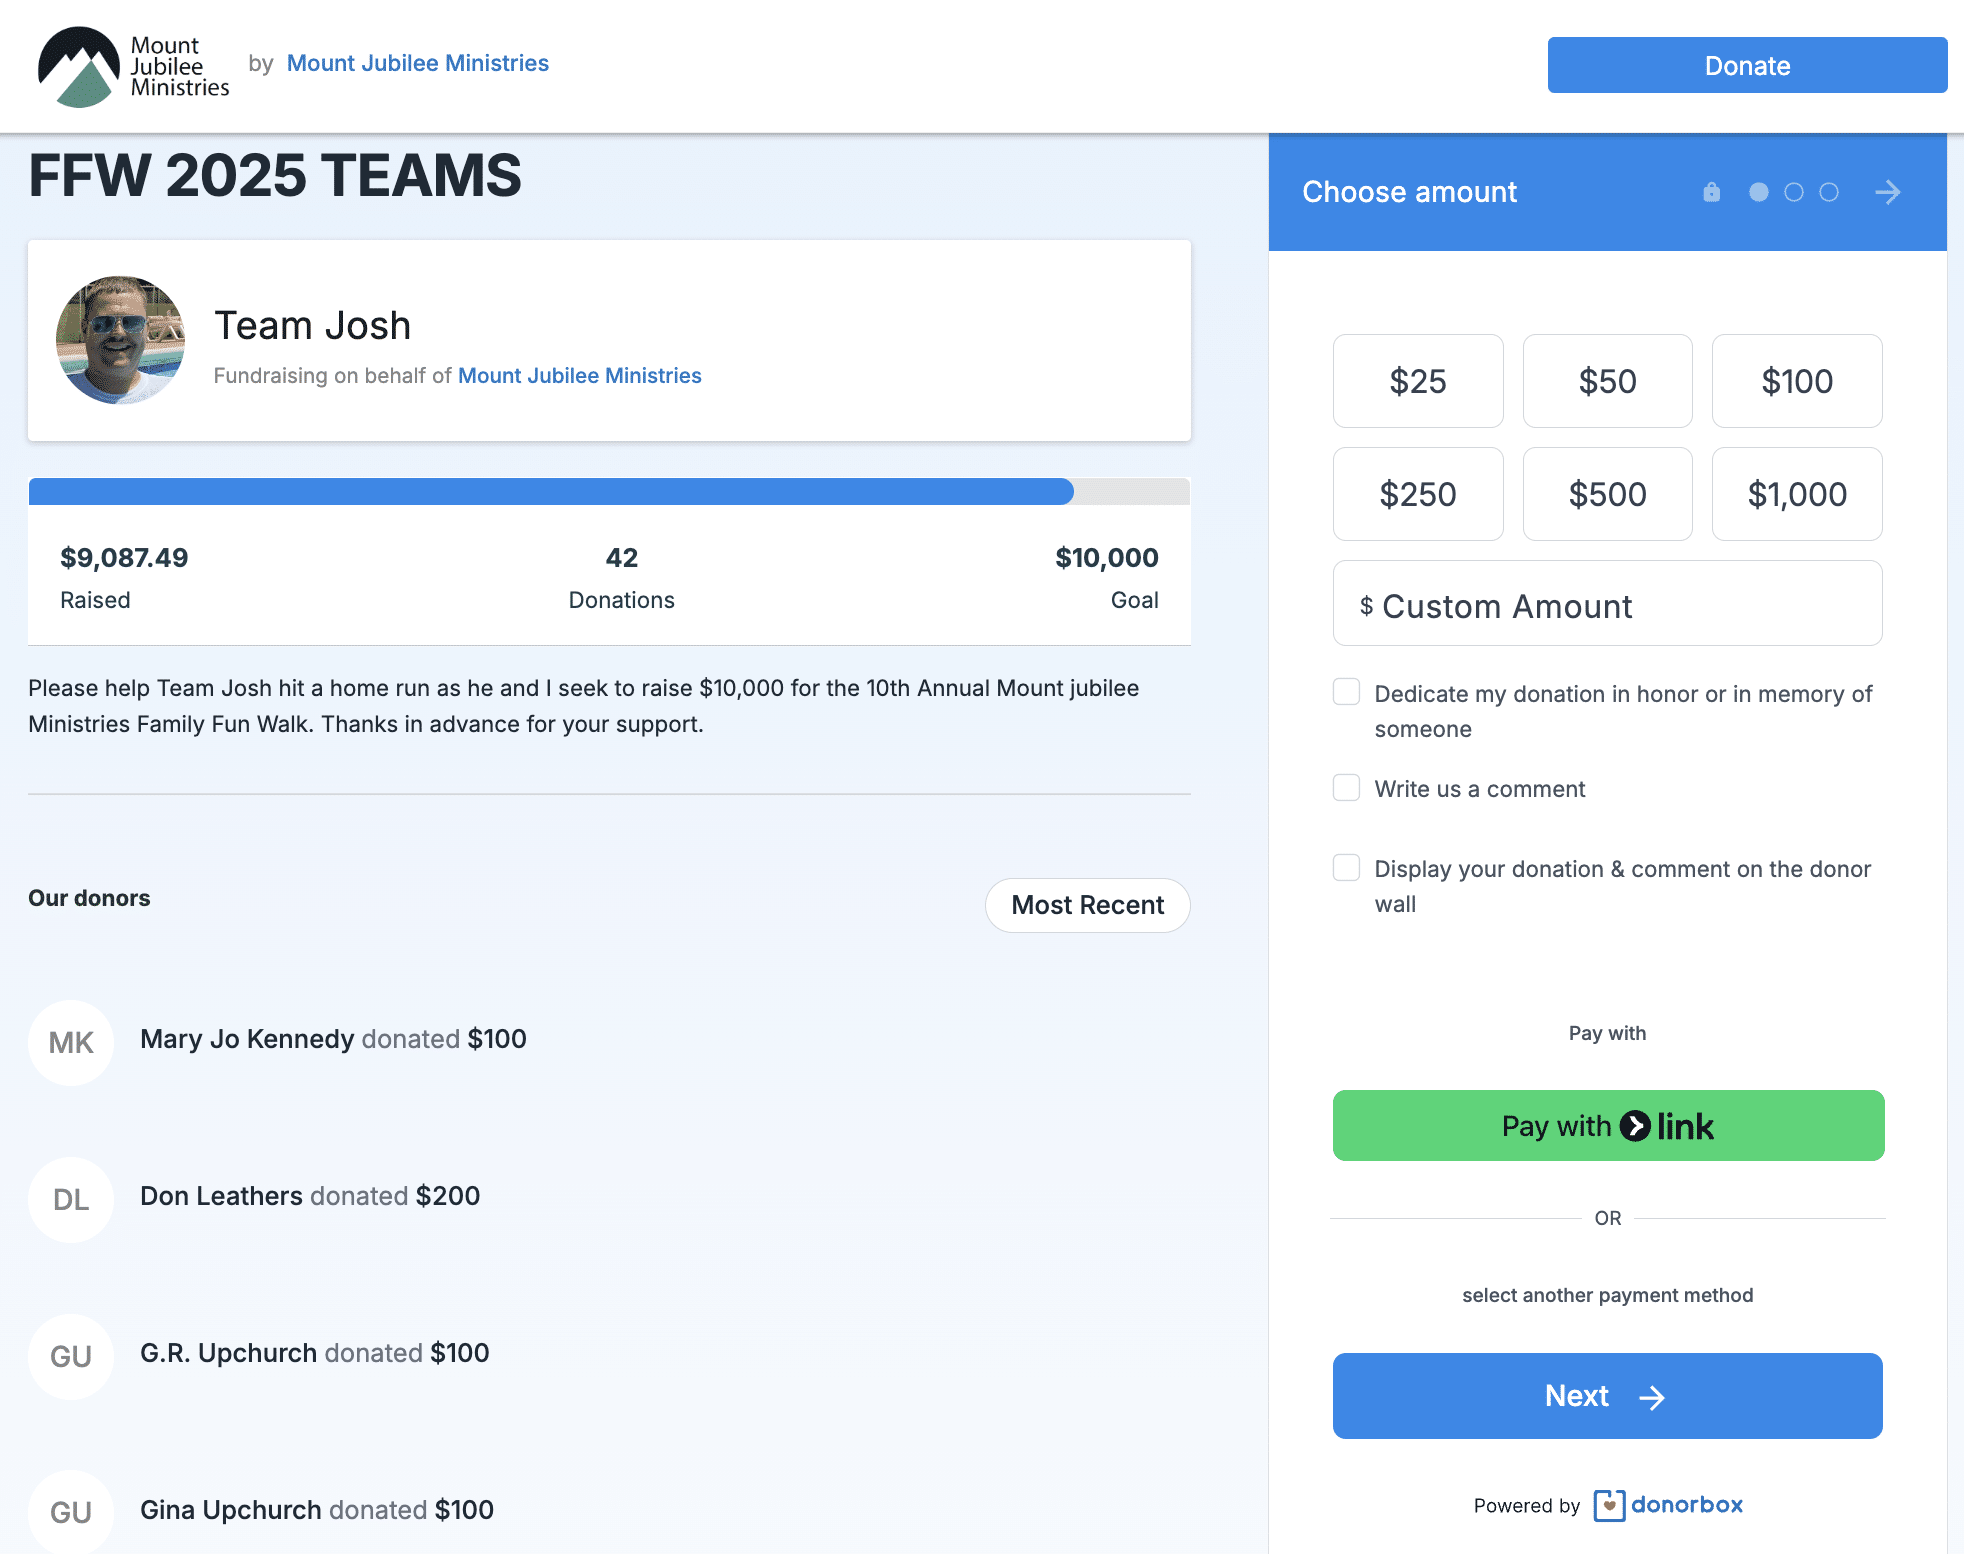Viewport: 1964px width, 1554px height.
Task: Click select another payment method text
Action: (x=1608, y=1295)
